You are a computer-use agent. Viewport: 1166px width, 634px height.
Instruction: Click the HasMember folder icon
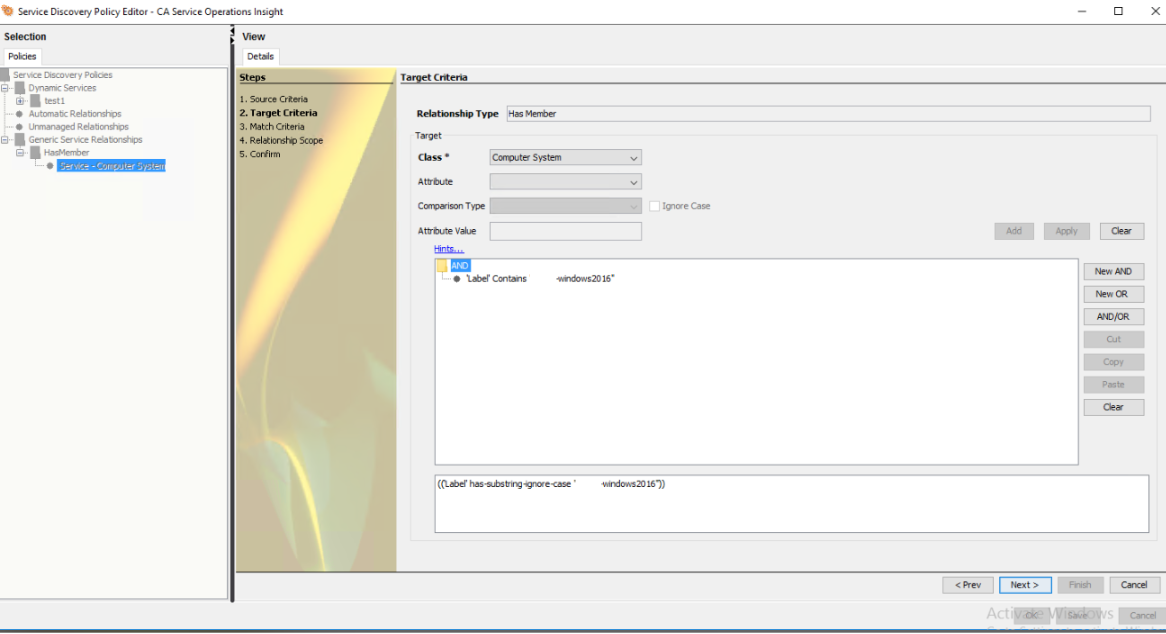(35, 152)
